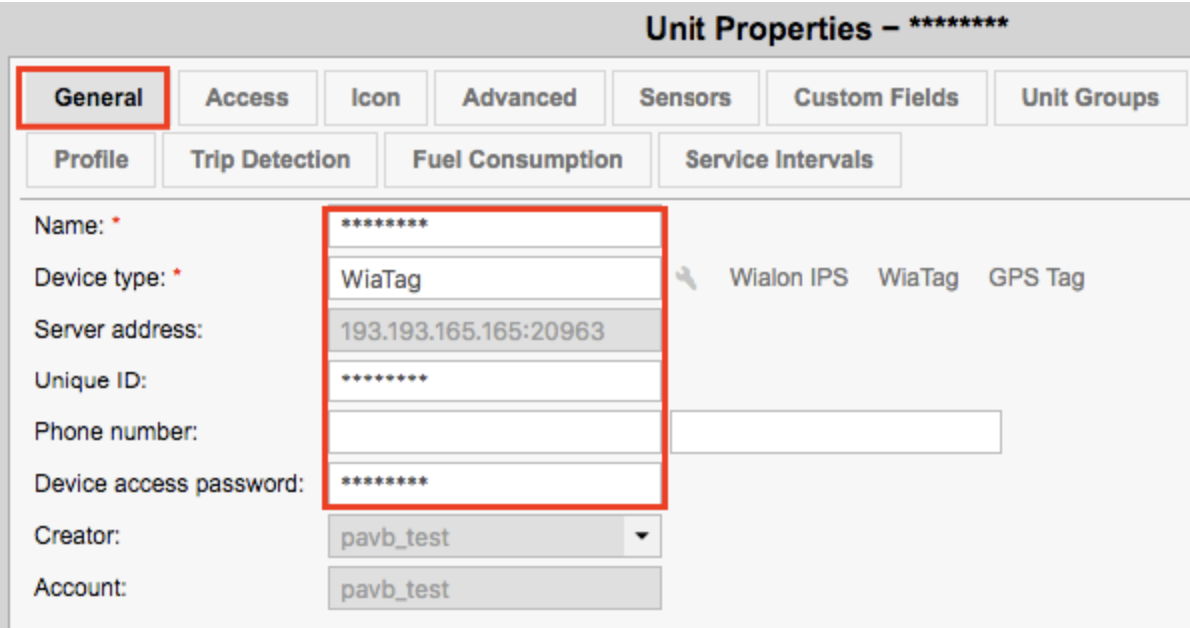1190x628 pixels.
Task: Select the Trip Detection tab
Action: [270, 159]
